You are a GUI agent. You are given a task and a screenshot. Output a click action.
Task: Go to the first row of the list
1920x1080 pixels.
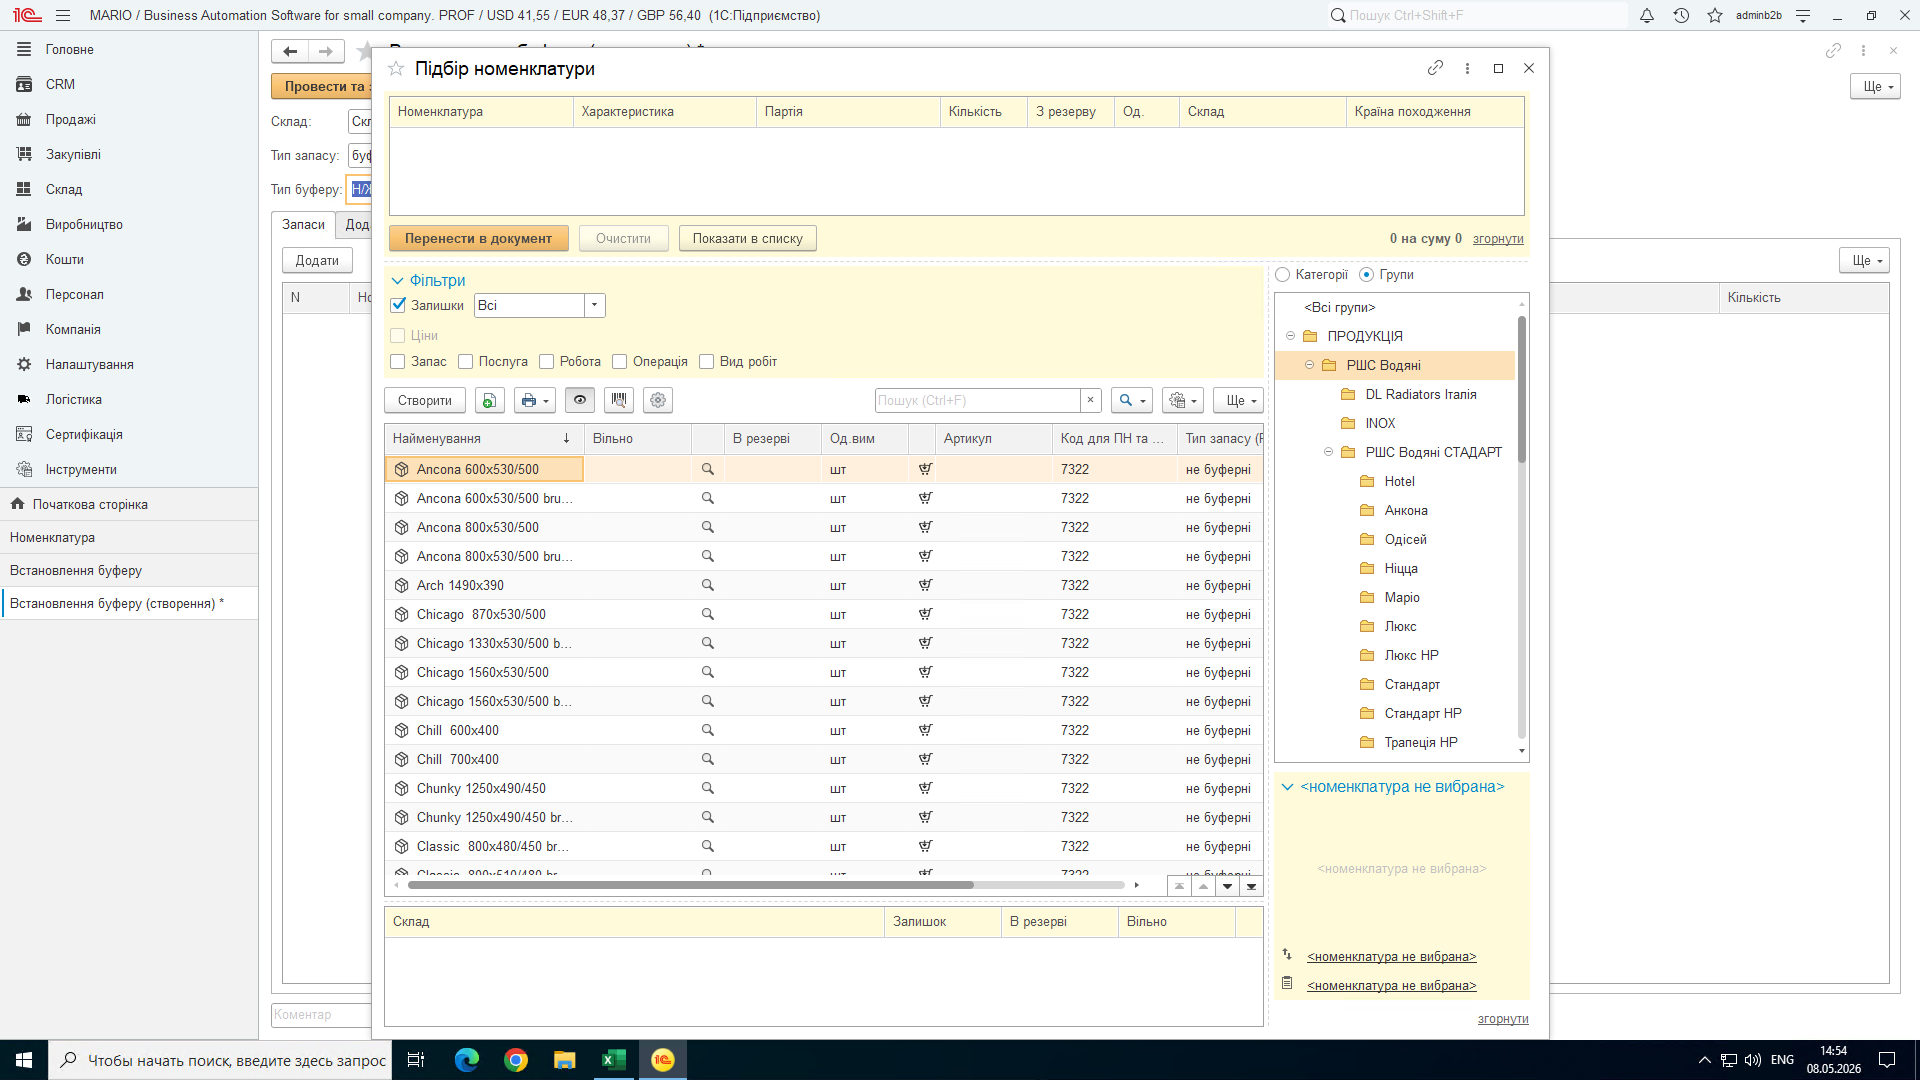[1179, 886]
